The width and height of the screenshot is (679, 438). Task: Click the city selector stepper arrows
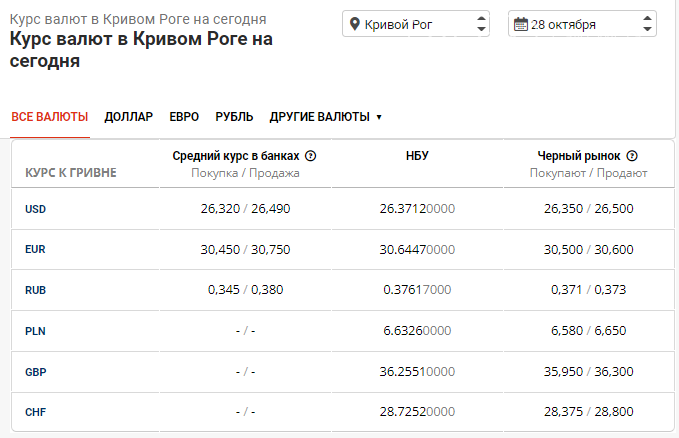click(481, 24)
